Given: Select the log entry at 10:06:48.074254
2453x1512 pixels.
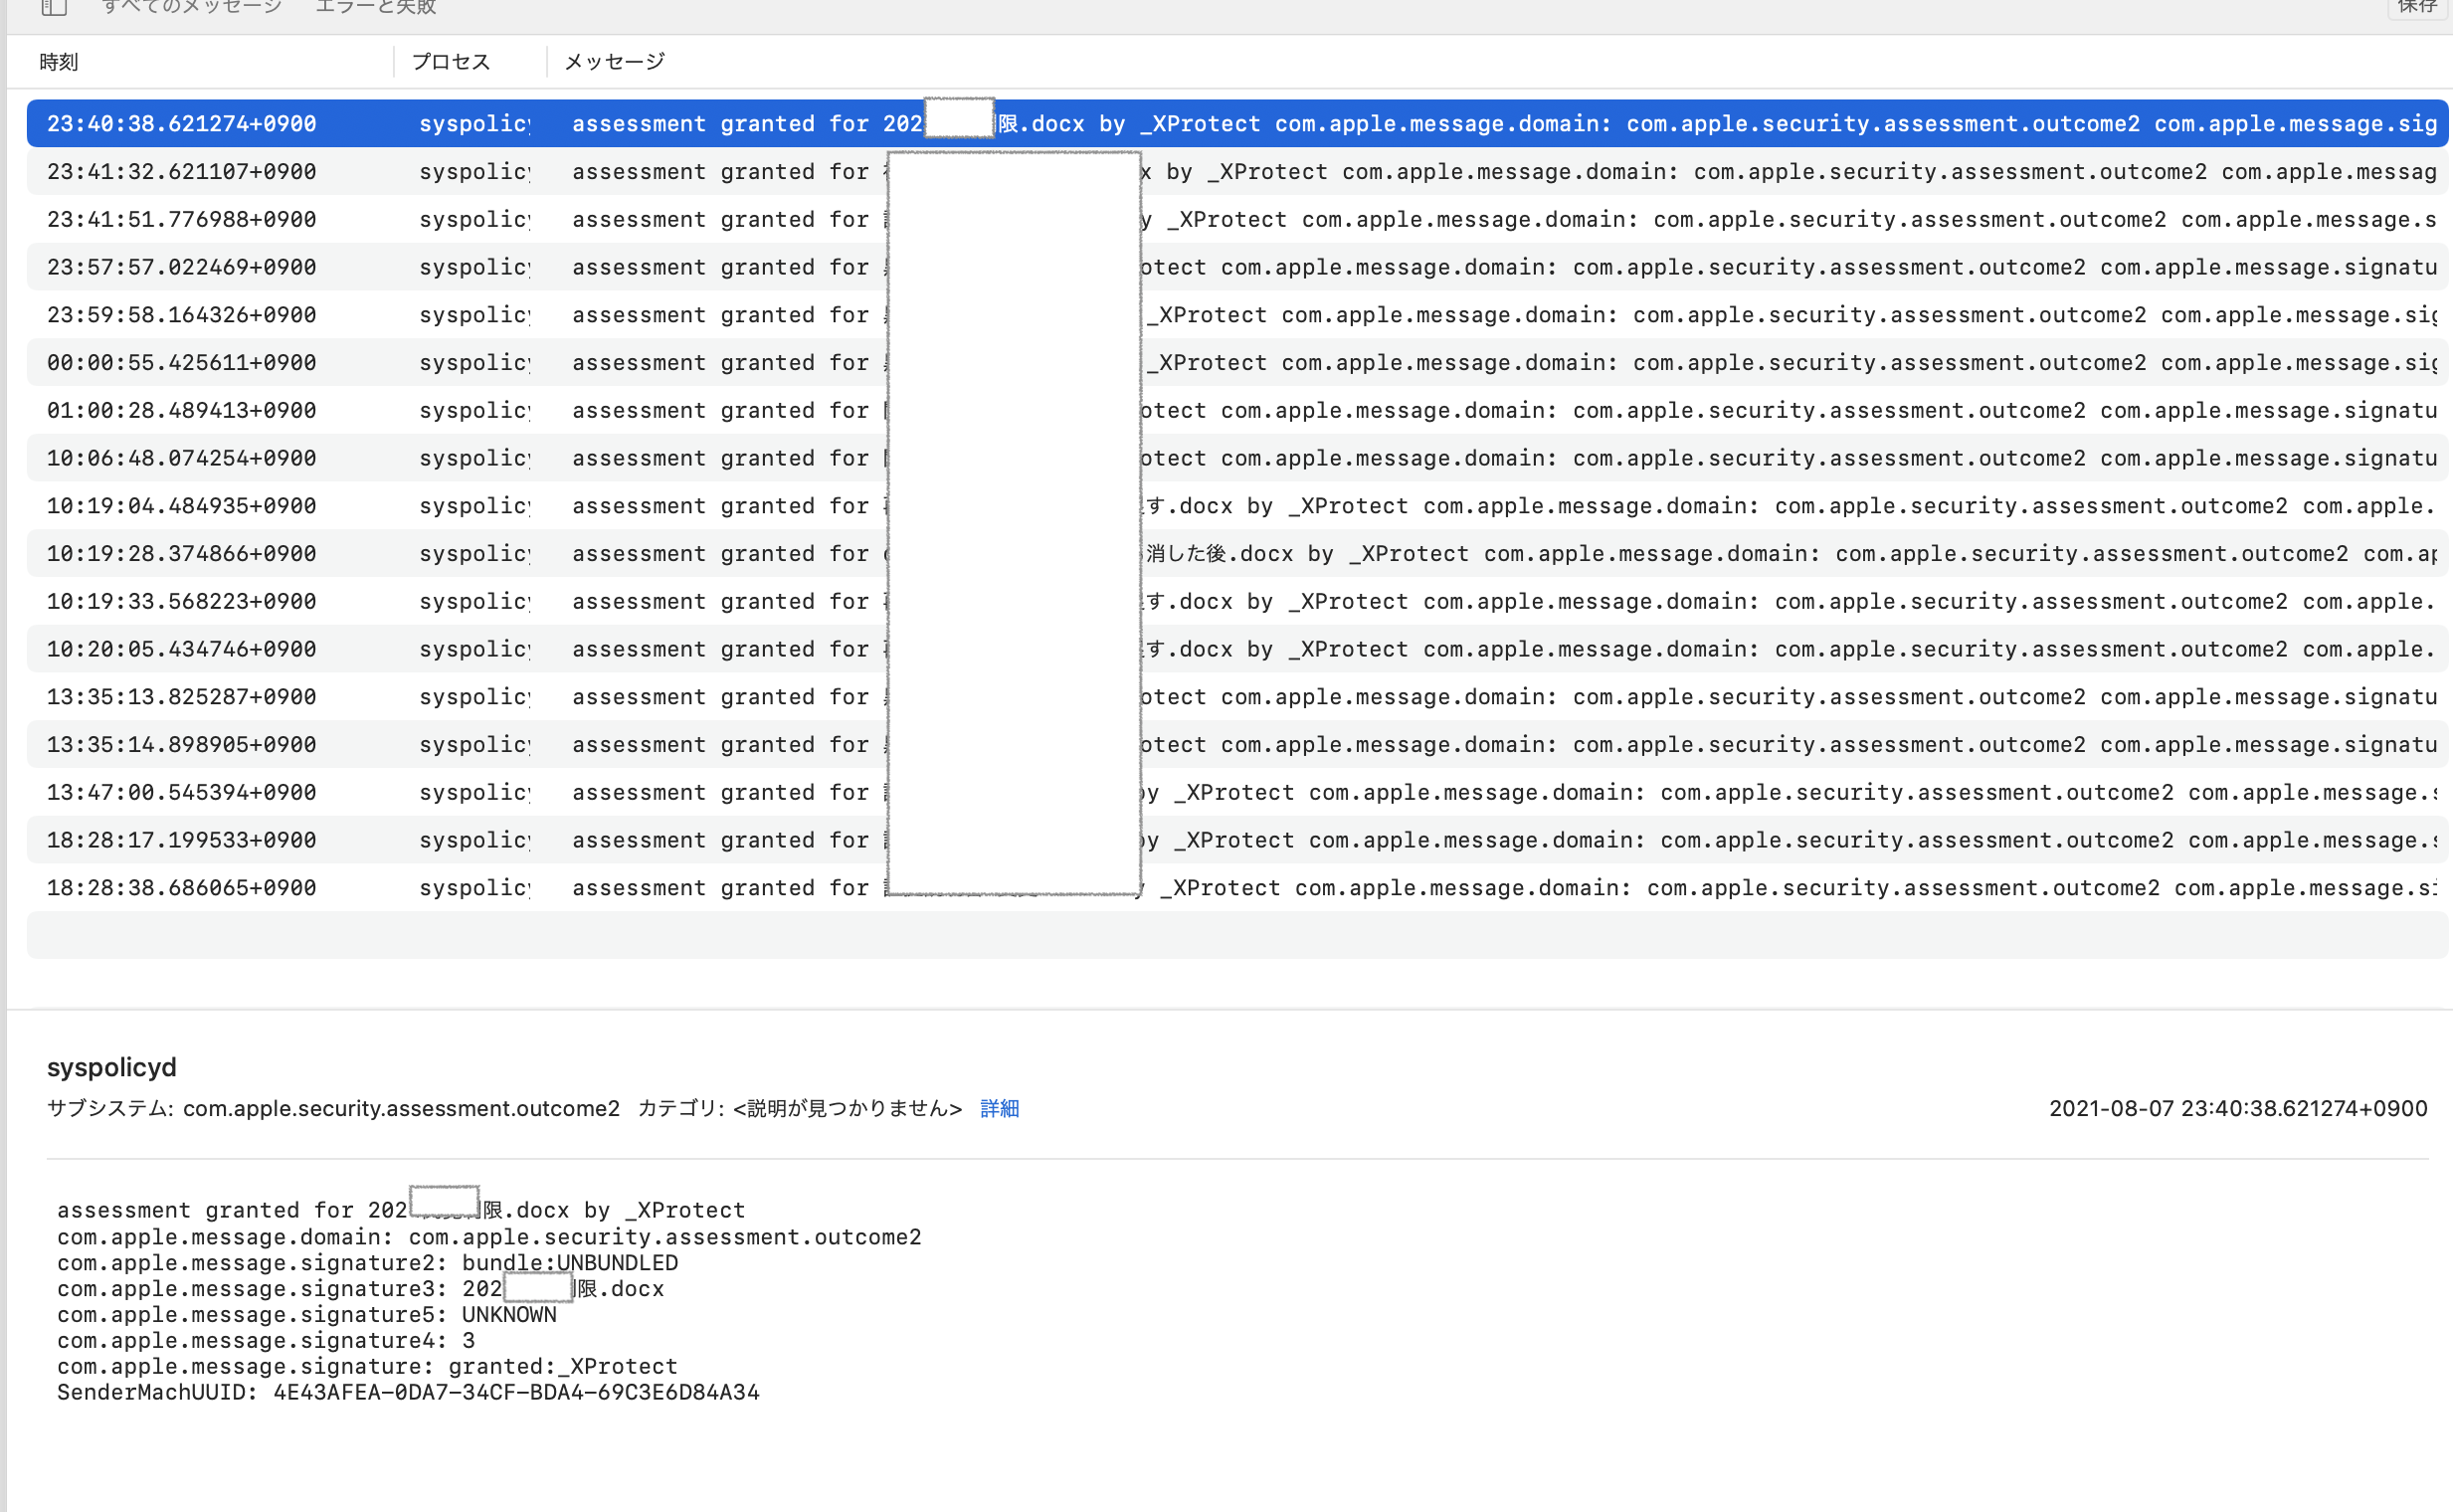Looking at the screenshot, I should (181, 458).
